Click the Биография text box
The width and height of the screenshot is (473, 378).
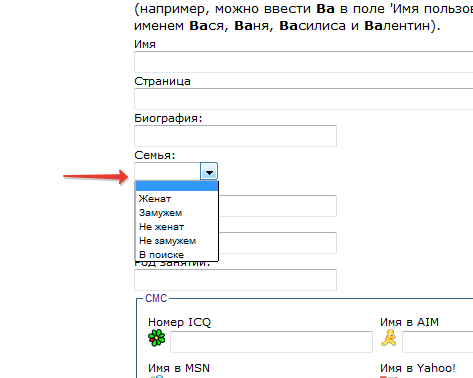pos(235,136)
